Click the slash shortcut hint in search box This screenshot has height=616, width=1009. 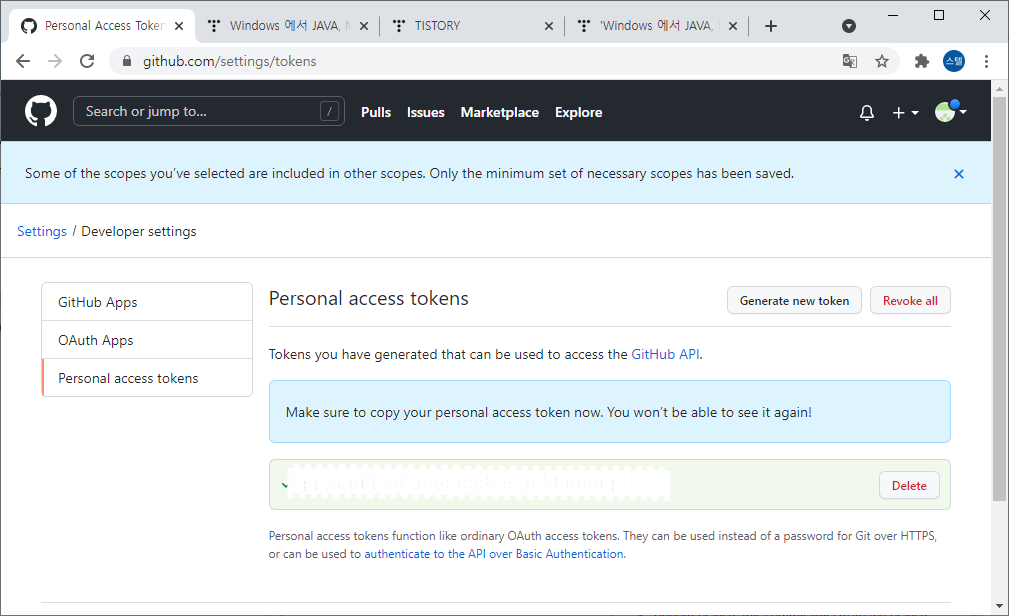[x=329, y=111]
